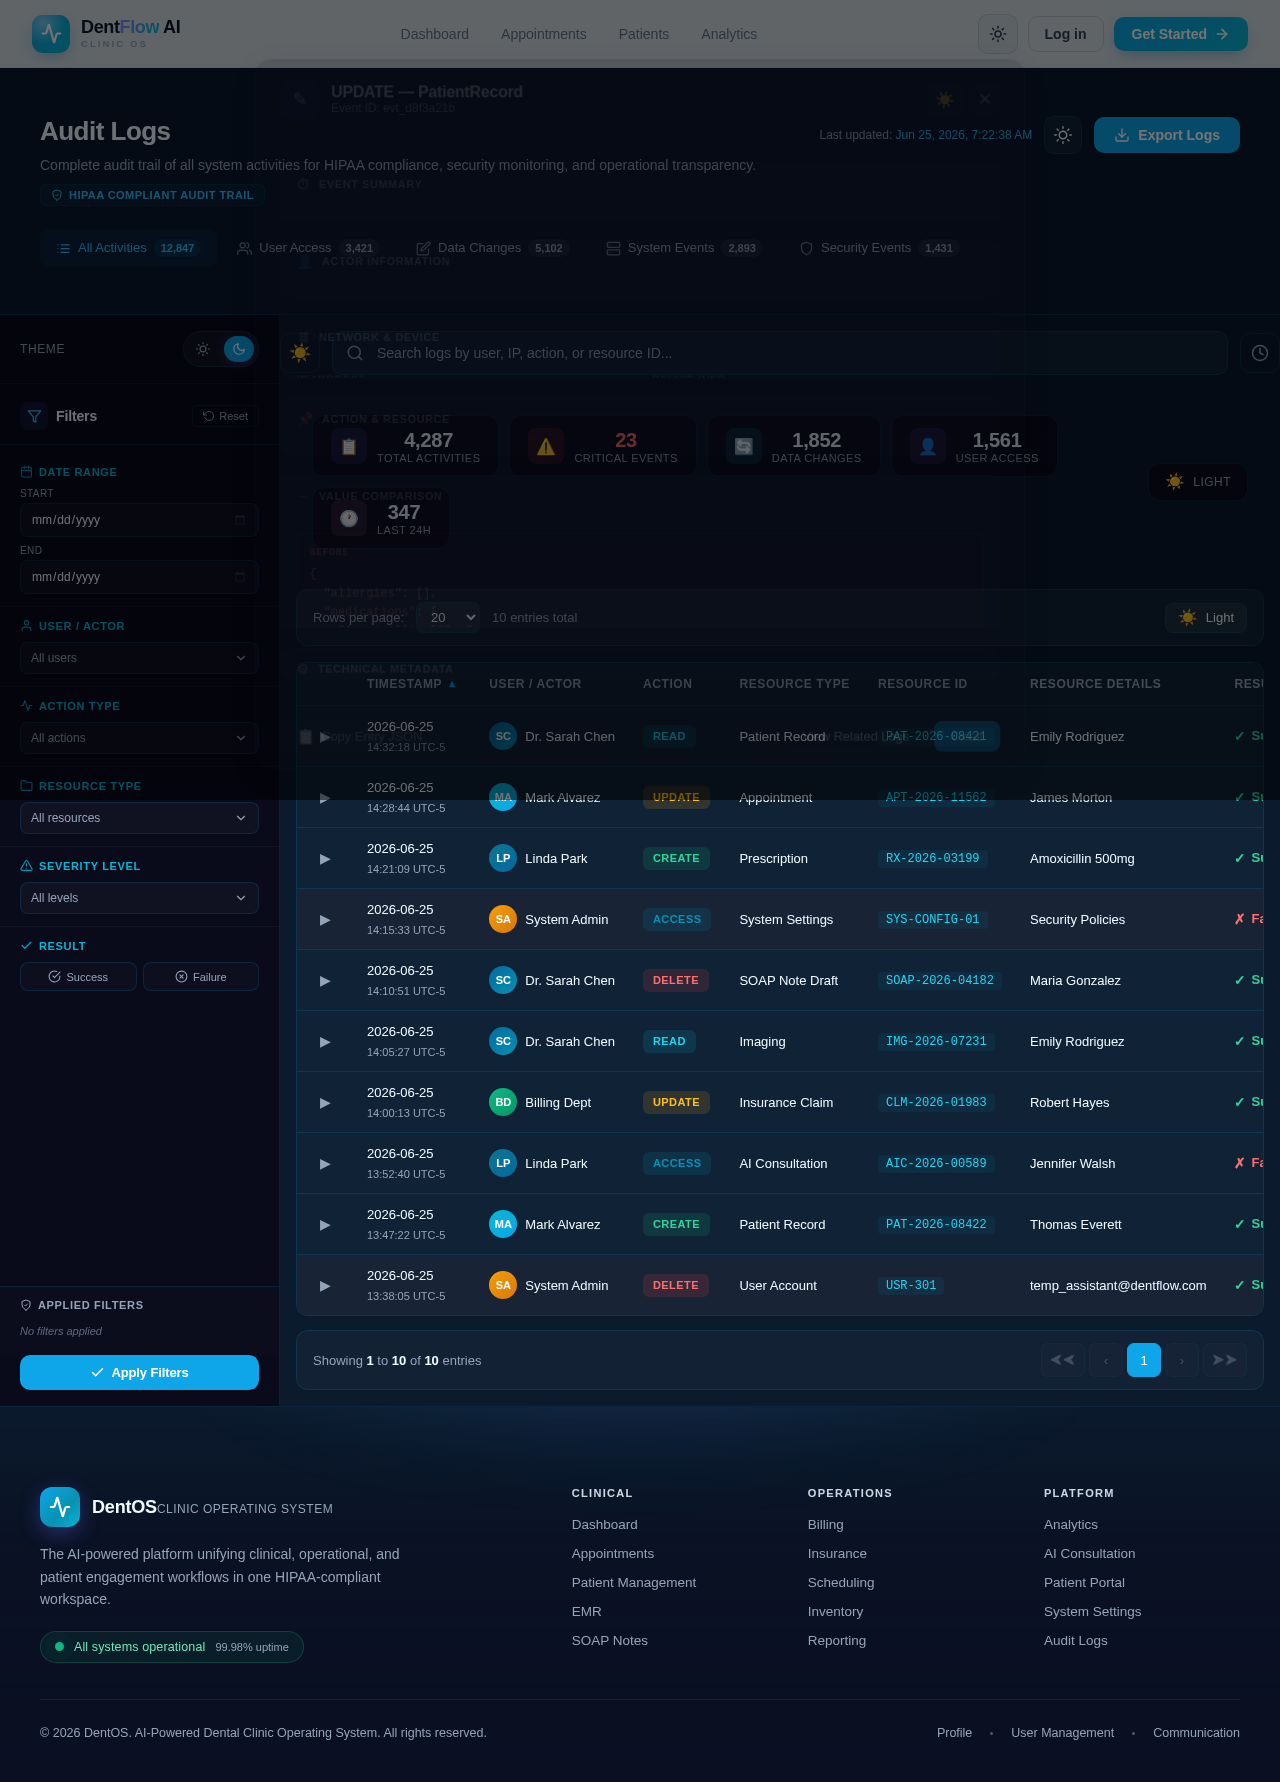Click next page arrow
Viewport: 1280px width, 1782px height.
coord(1182,1360)
